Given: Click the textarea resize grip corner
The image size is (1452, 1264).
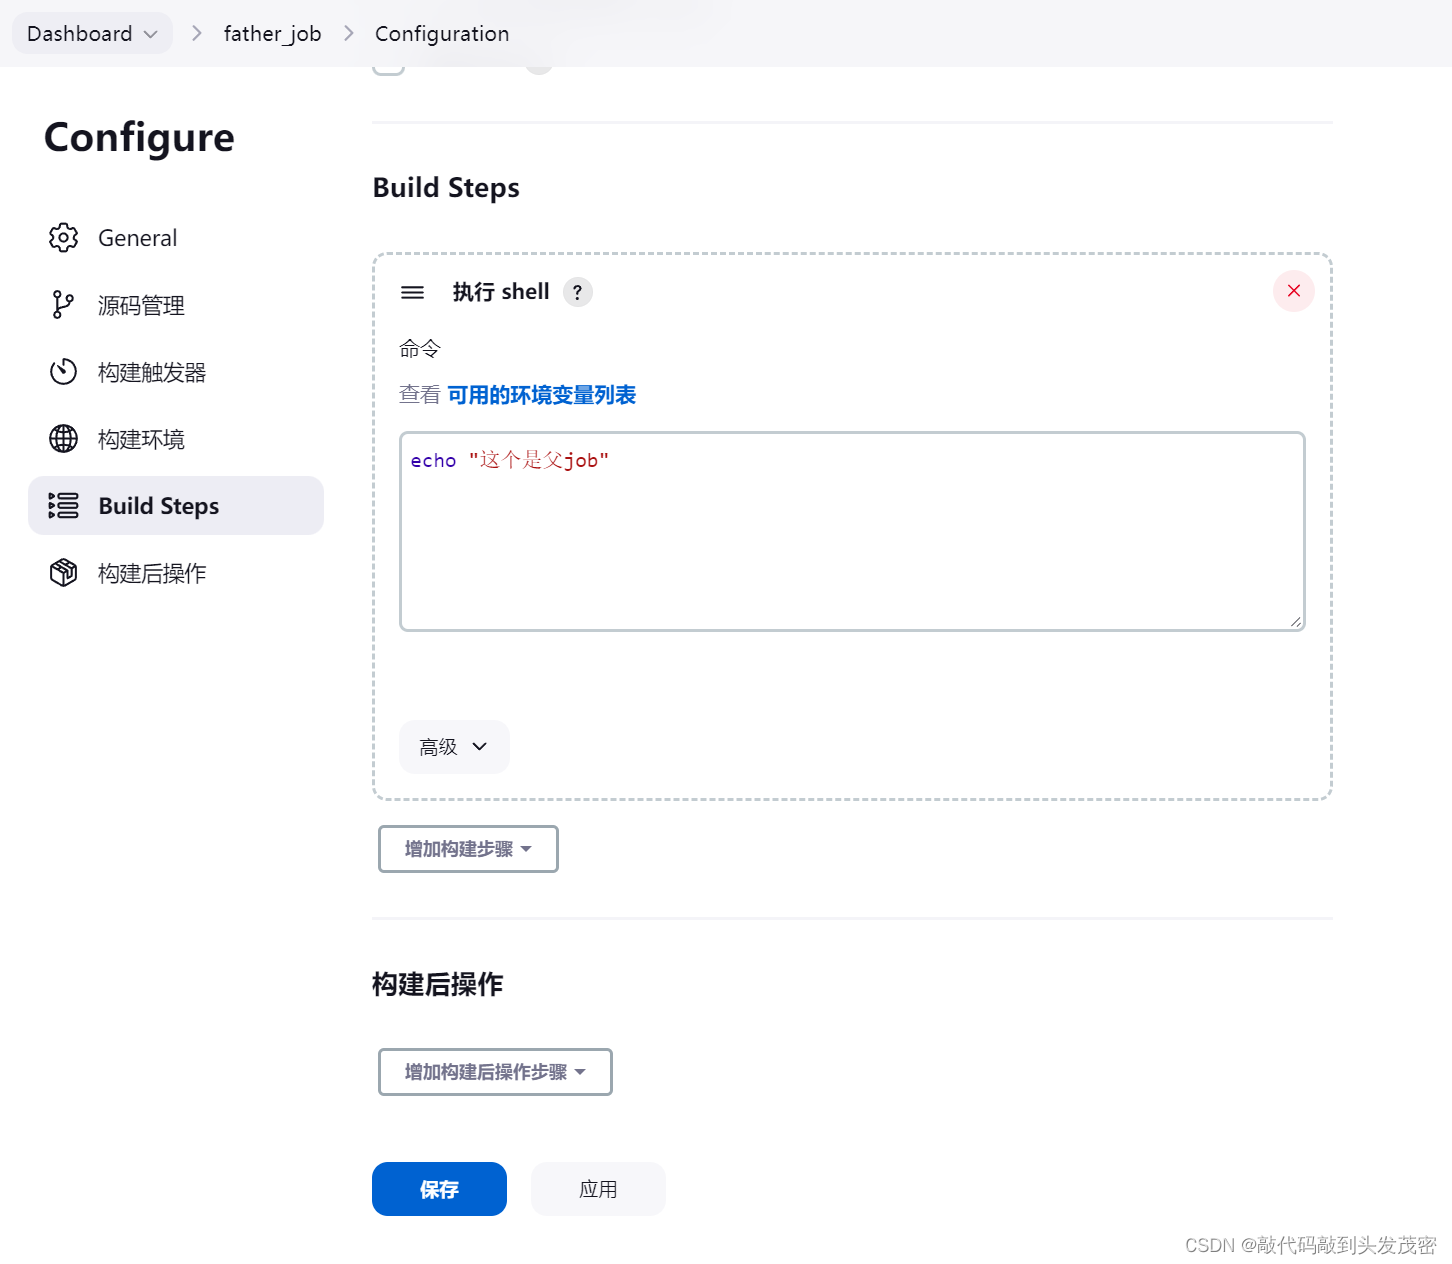Looking at the screenshot, I should pyautogui.click(x=1295, y=621).
